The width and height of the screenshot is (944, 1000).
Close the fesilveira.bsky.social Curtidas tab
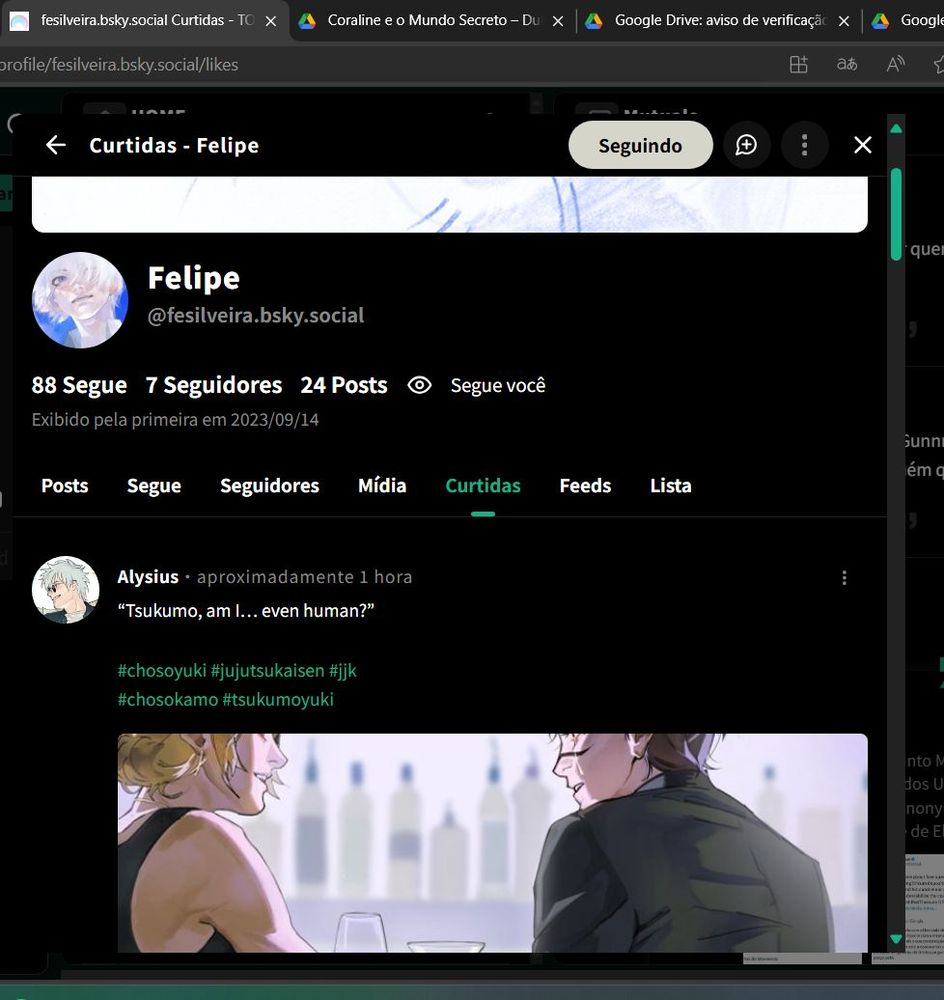[x=270, y=21]
